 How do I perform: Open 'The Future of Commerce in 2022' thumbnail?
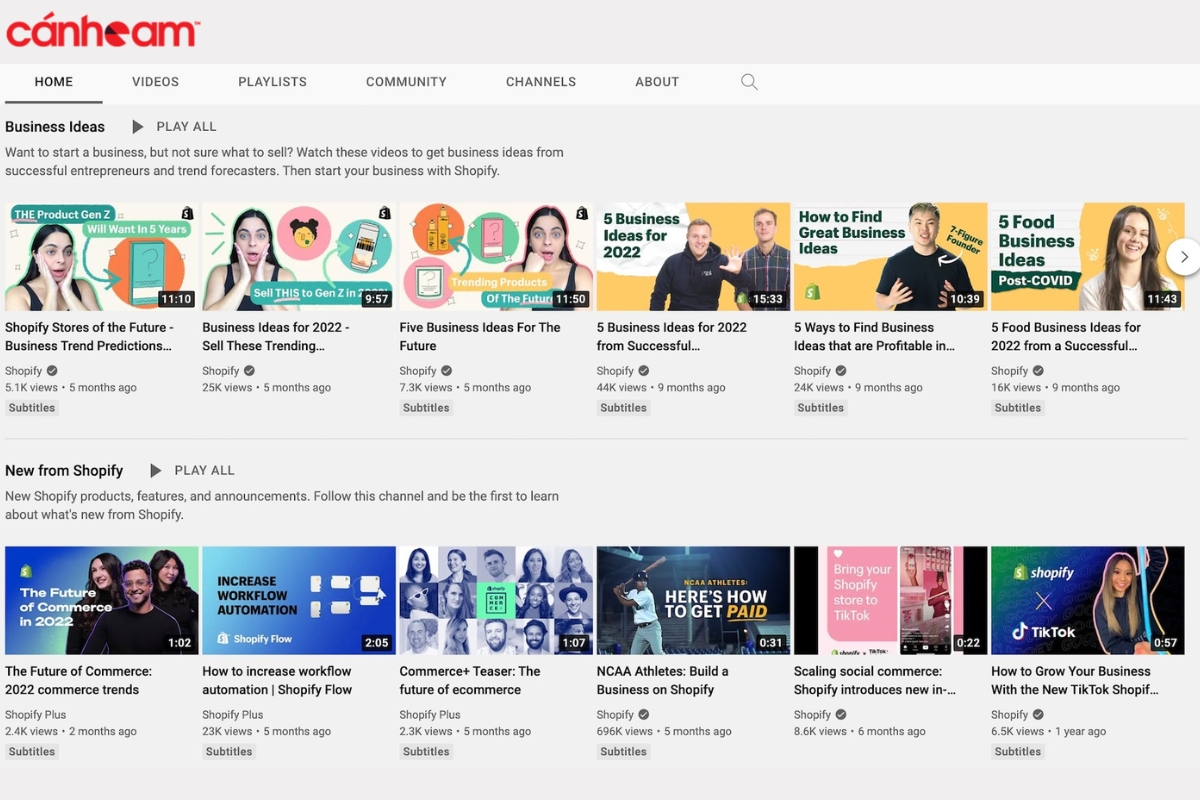(102, 600)
